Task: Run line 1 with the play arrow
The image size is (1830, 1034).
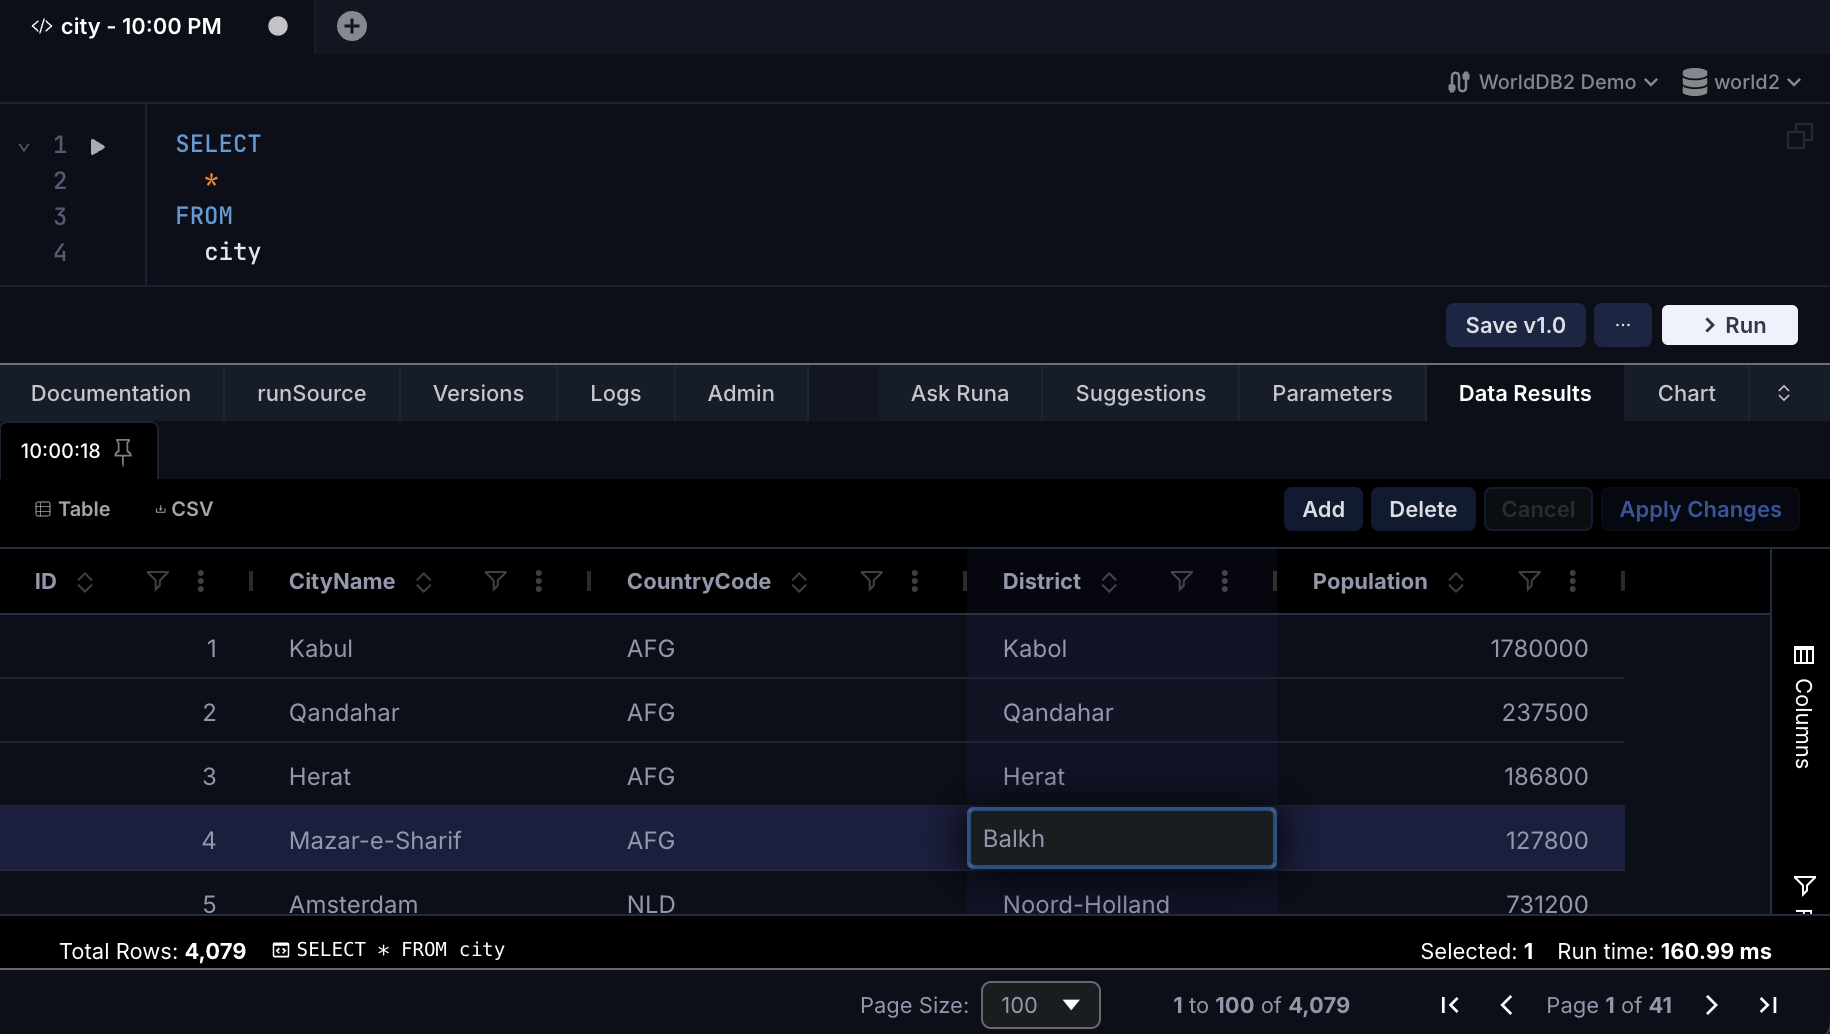Action: point(97,147)
